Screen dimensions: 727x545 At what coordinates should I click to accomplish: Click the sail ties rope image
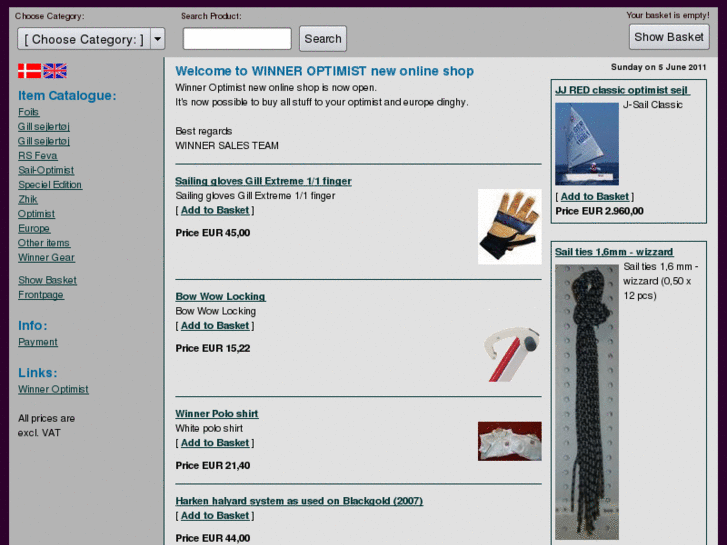587,402
